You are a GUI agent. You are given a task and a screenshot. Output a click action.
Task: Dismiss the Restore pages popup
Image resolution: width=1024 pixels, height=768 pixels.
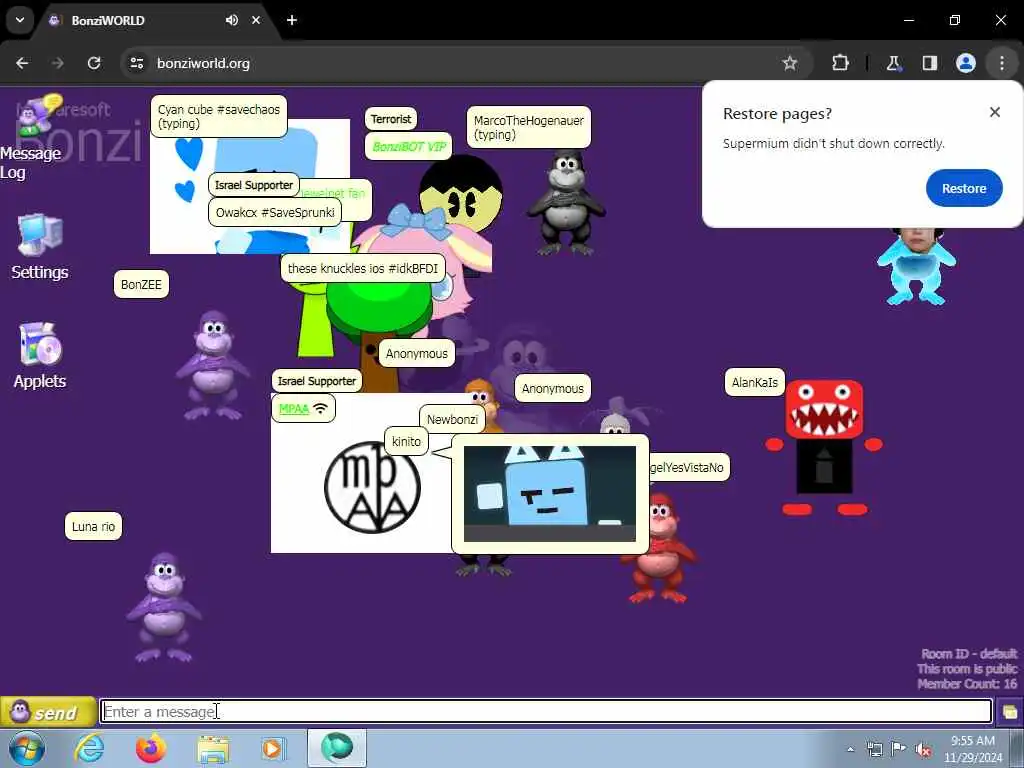pos(995,112)
